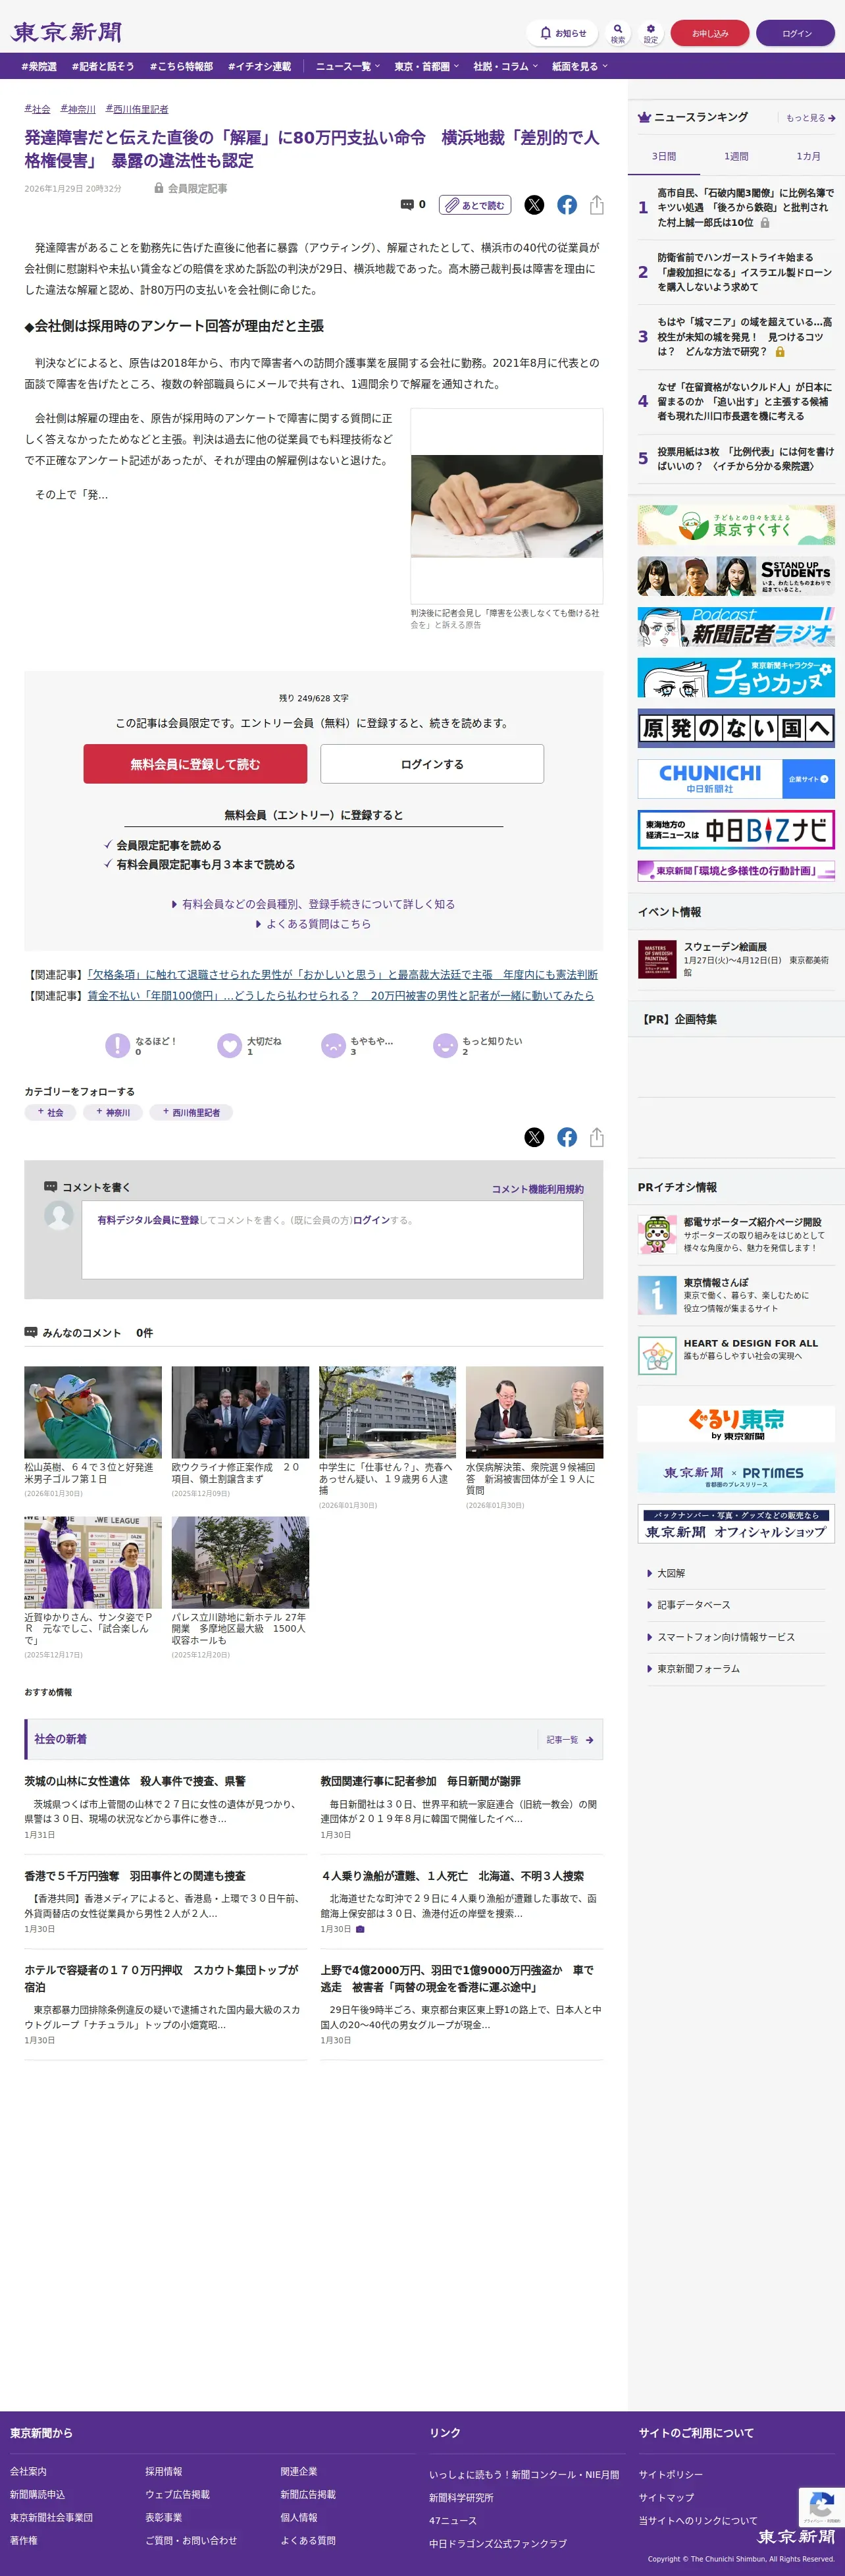Viewport: 845px width, 2576px height.
Task: Open the 設定 gear icon in header
Action: point(650,33)
